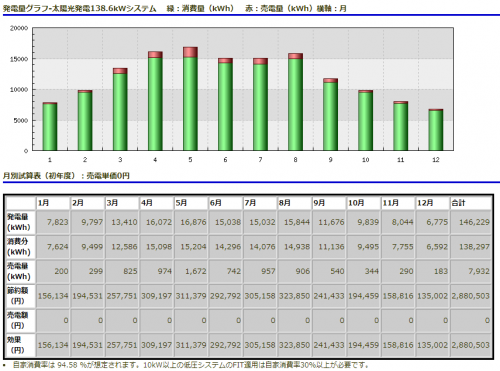Select May sold power cell 1,672
Viewport: 500px width, 371px height.
click(x=191, y=271)
